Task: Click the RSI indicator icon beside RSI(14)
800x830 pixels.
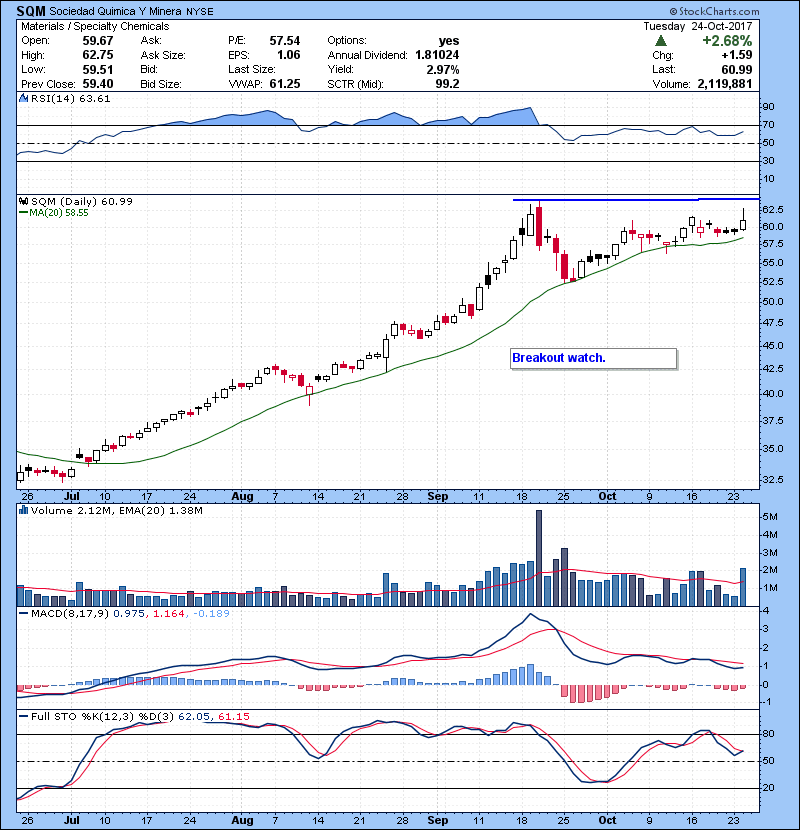Action: tap(24, 98)
